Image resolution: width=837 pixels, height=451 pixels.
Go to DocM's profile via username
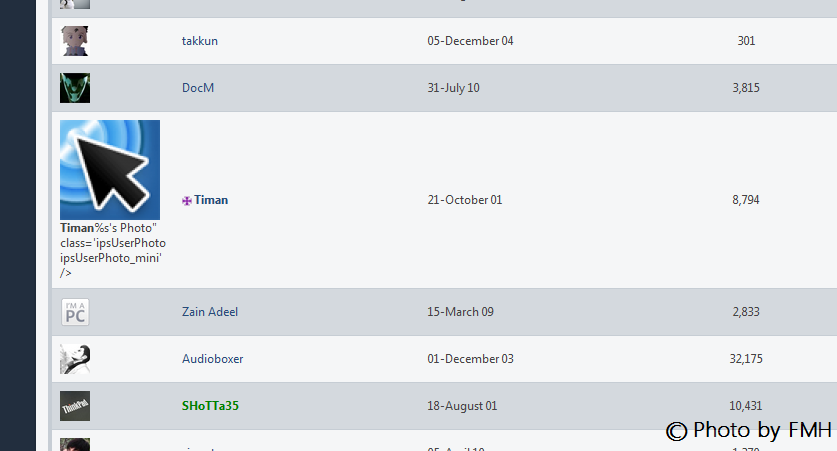click(x=198, y=88)
